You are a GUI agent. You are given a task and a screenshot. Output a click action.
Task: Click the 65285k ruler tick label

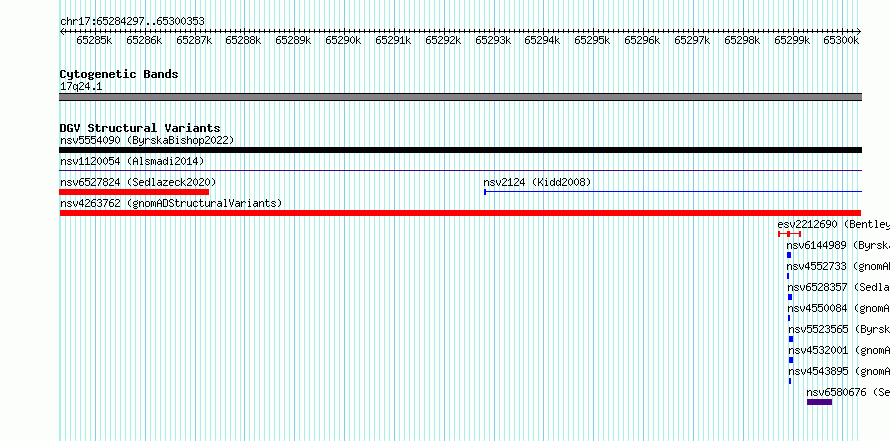point(94,40)
